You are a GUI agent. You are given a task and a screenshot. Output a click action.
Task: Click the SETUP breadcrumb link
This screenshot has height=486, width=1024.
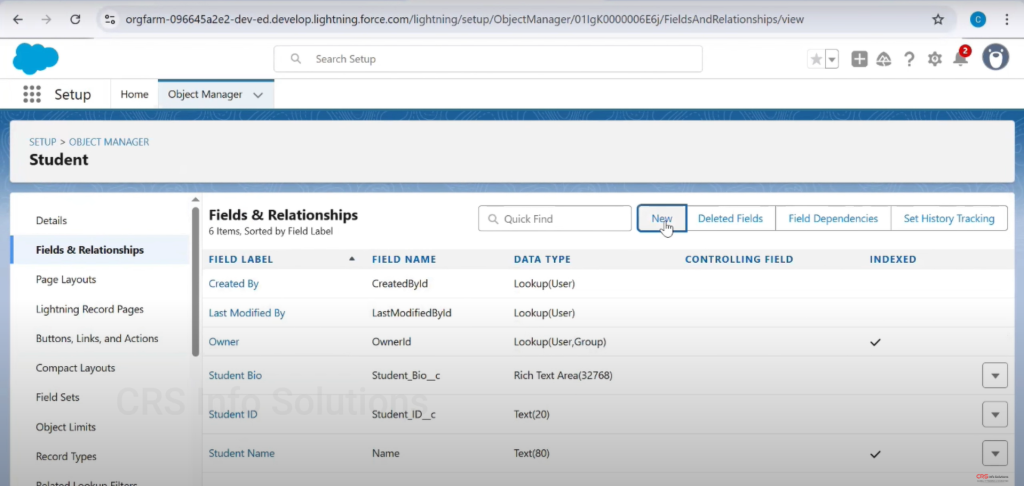42,142
